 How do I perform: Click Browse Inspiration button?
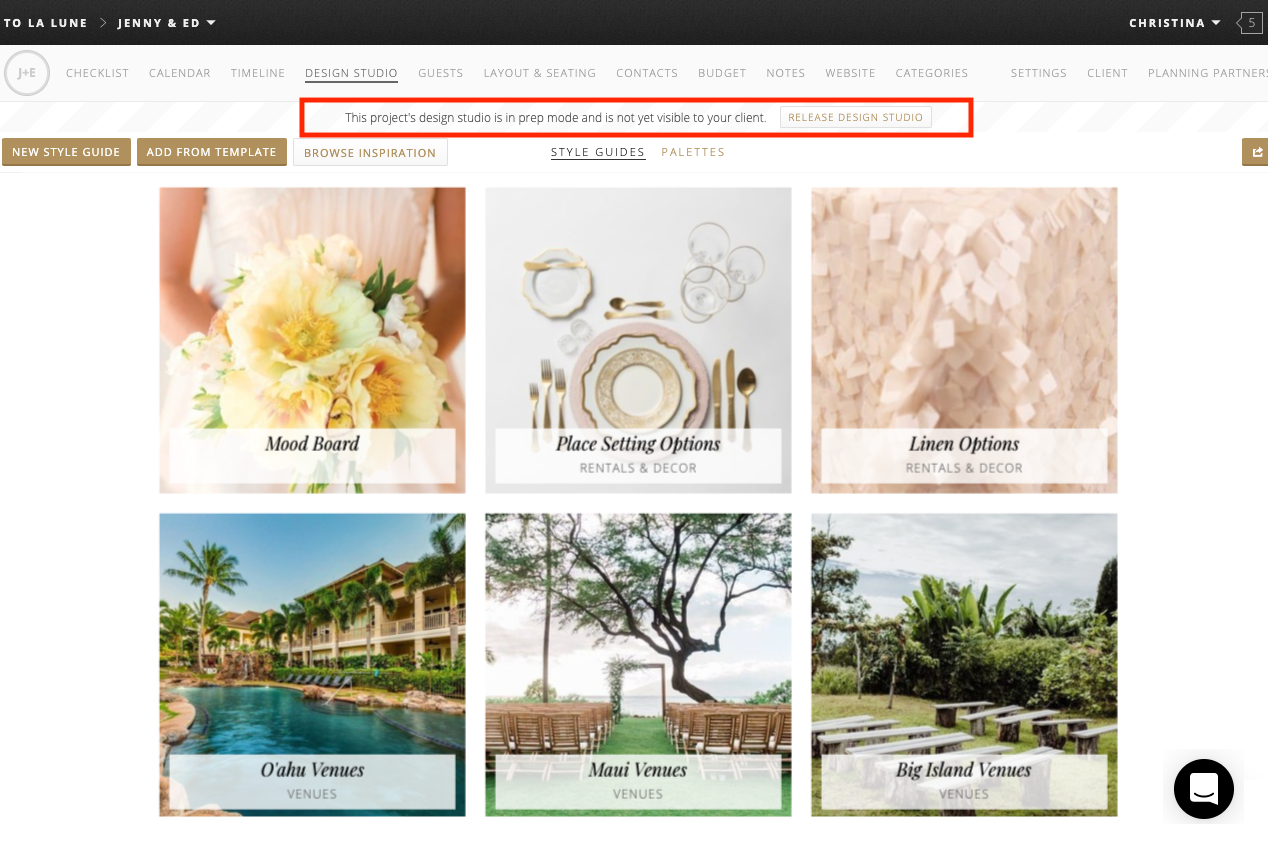click(x=370, y=153)
